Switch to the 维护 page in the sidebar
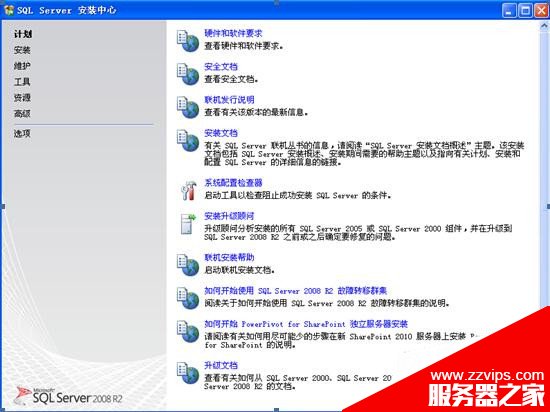This screenshot has width=550, height=412. point(22,66)
